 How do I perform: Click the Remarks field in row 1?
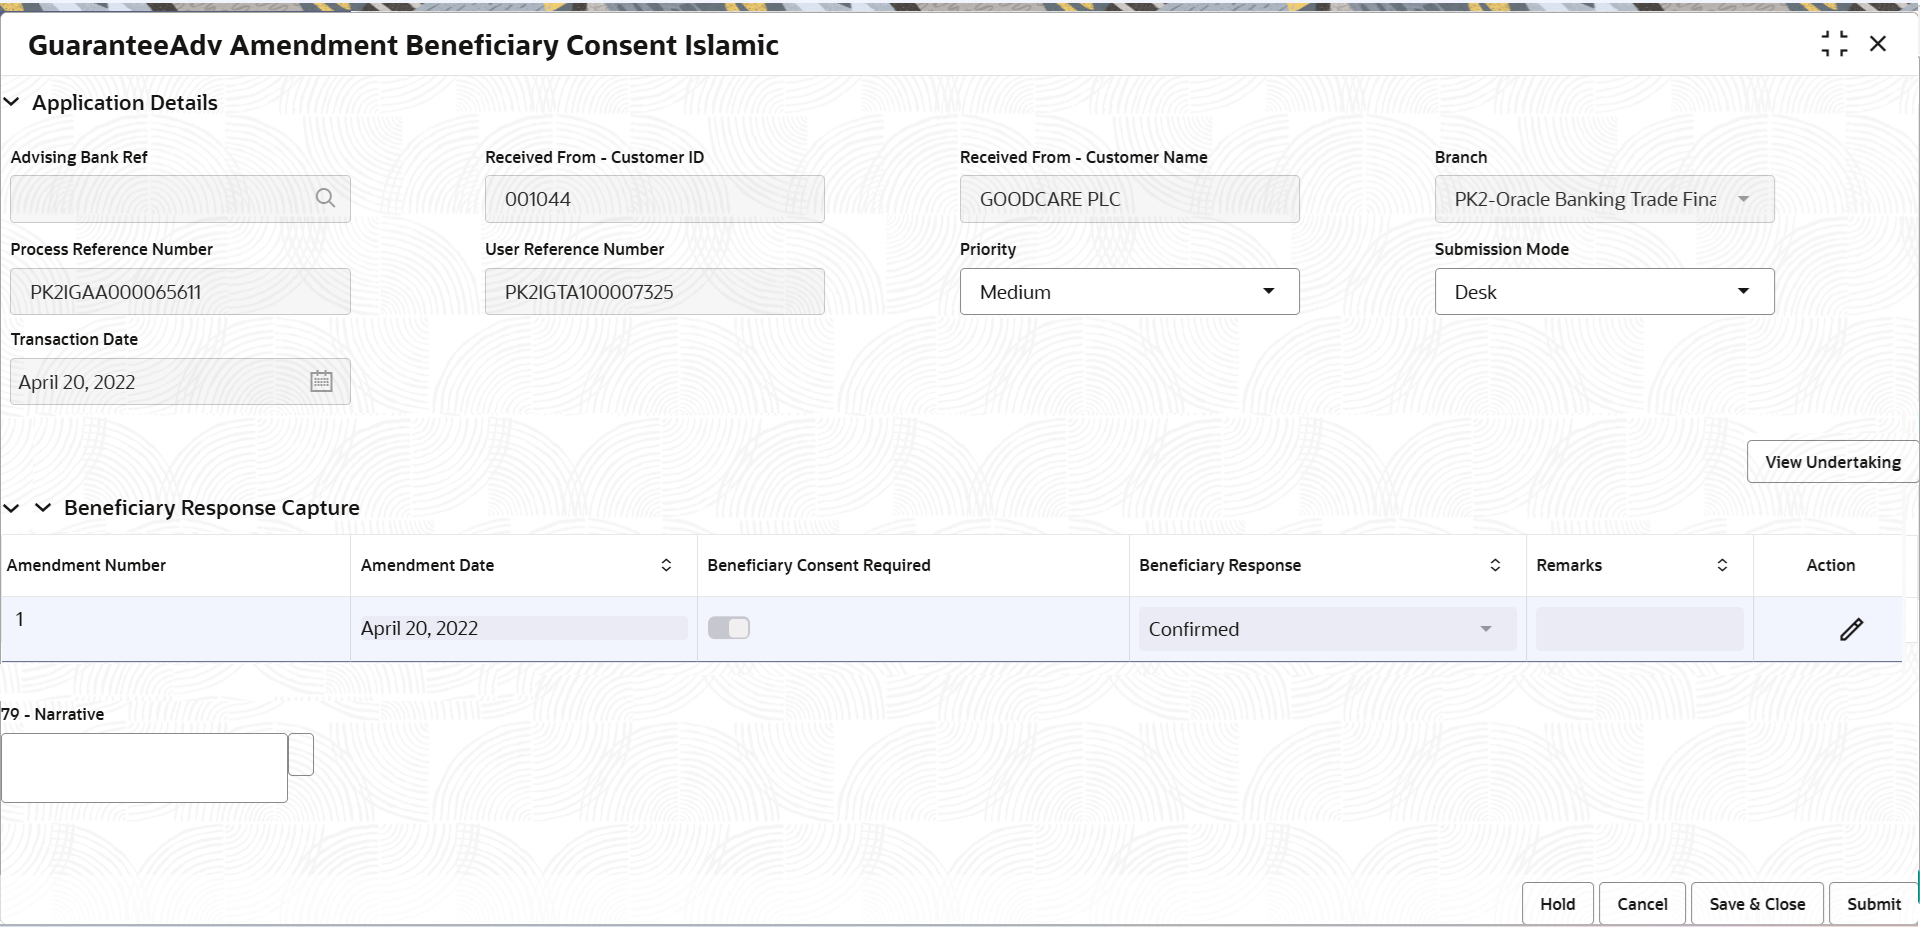[1639, 629]
